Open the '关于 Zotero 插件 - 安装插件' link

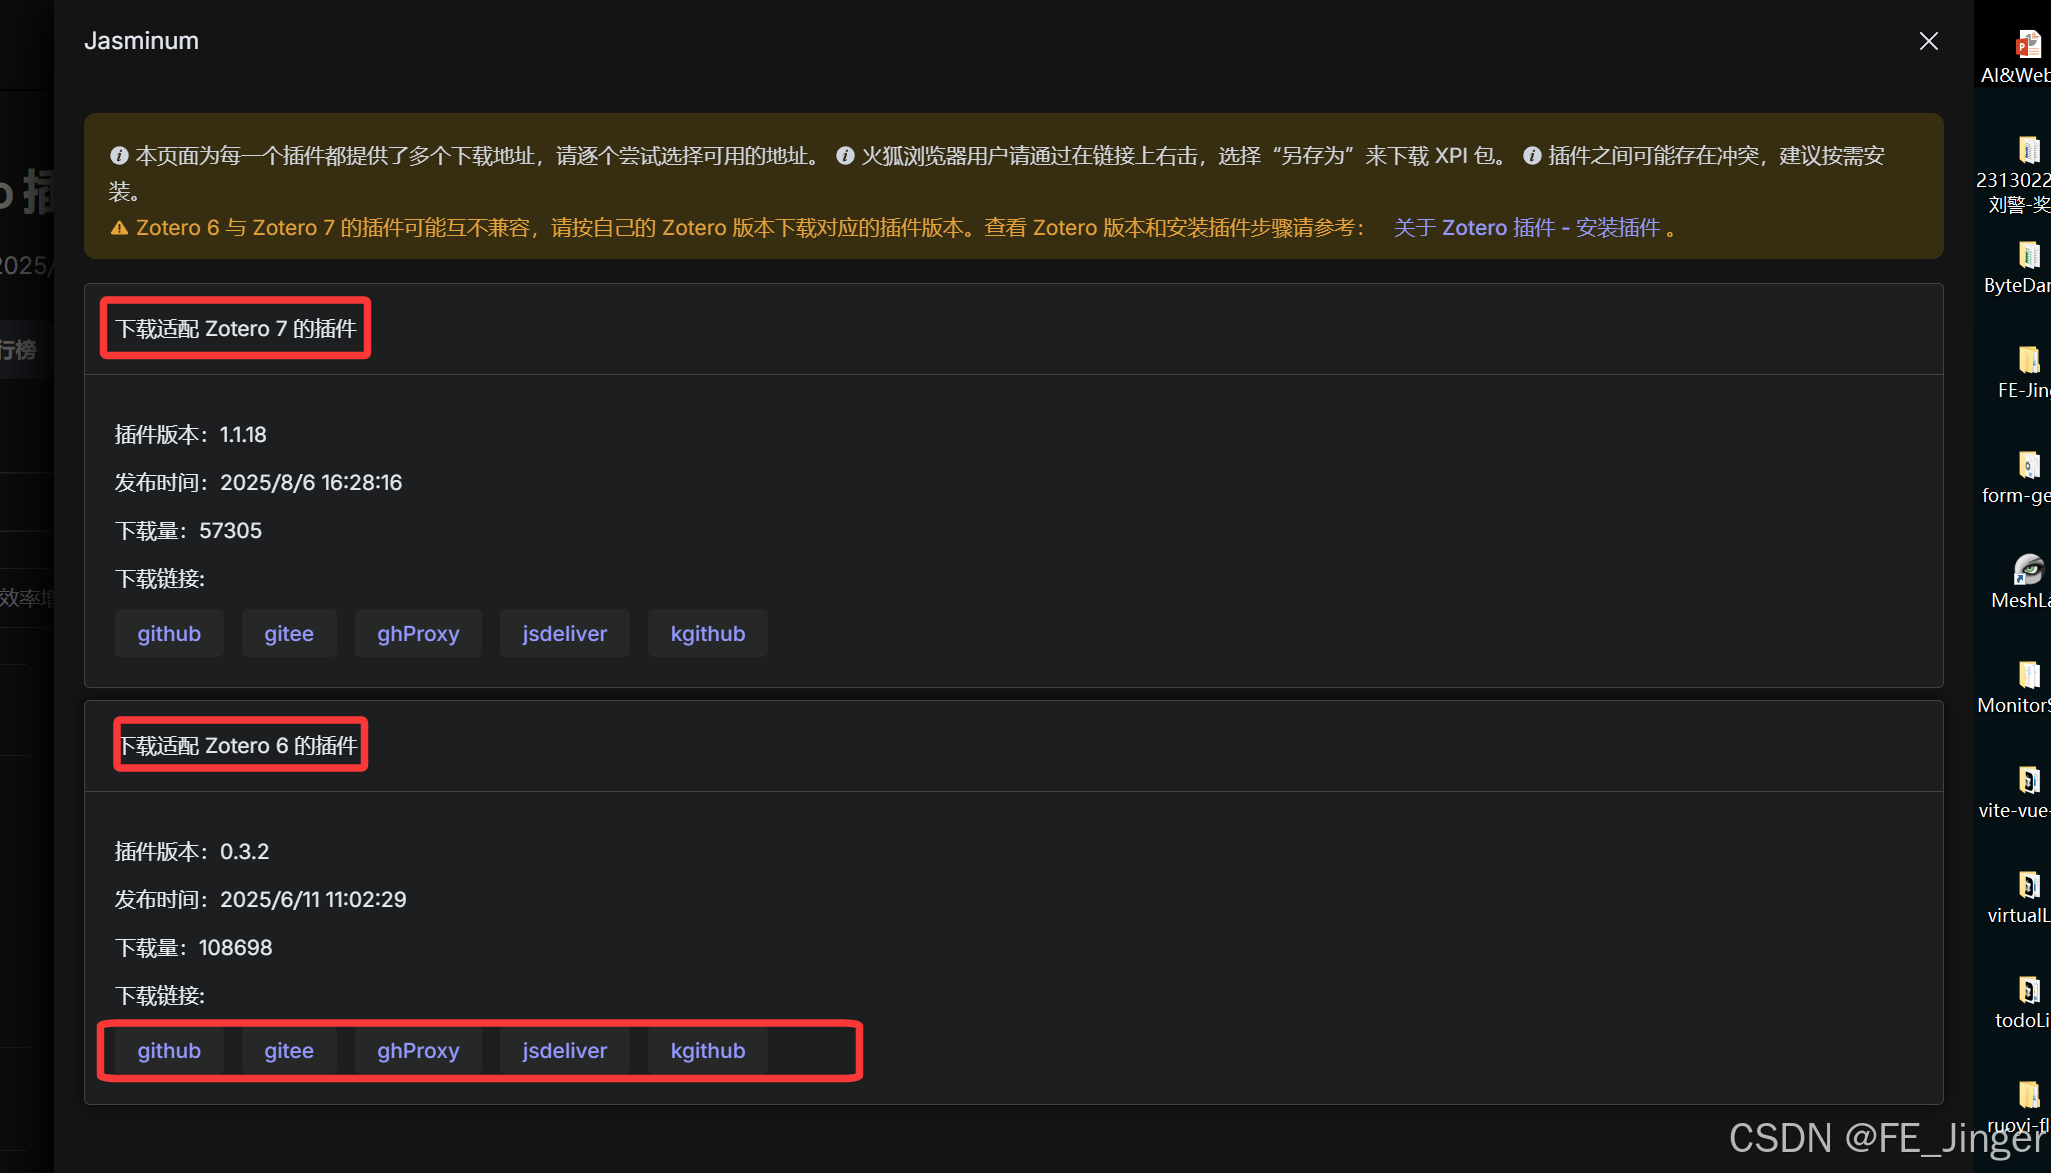click(x=1527, y=228)
